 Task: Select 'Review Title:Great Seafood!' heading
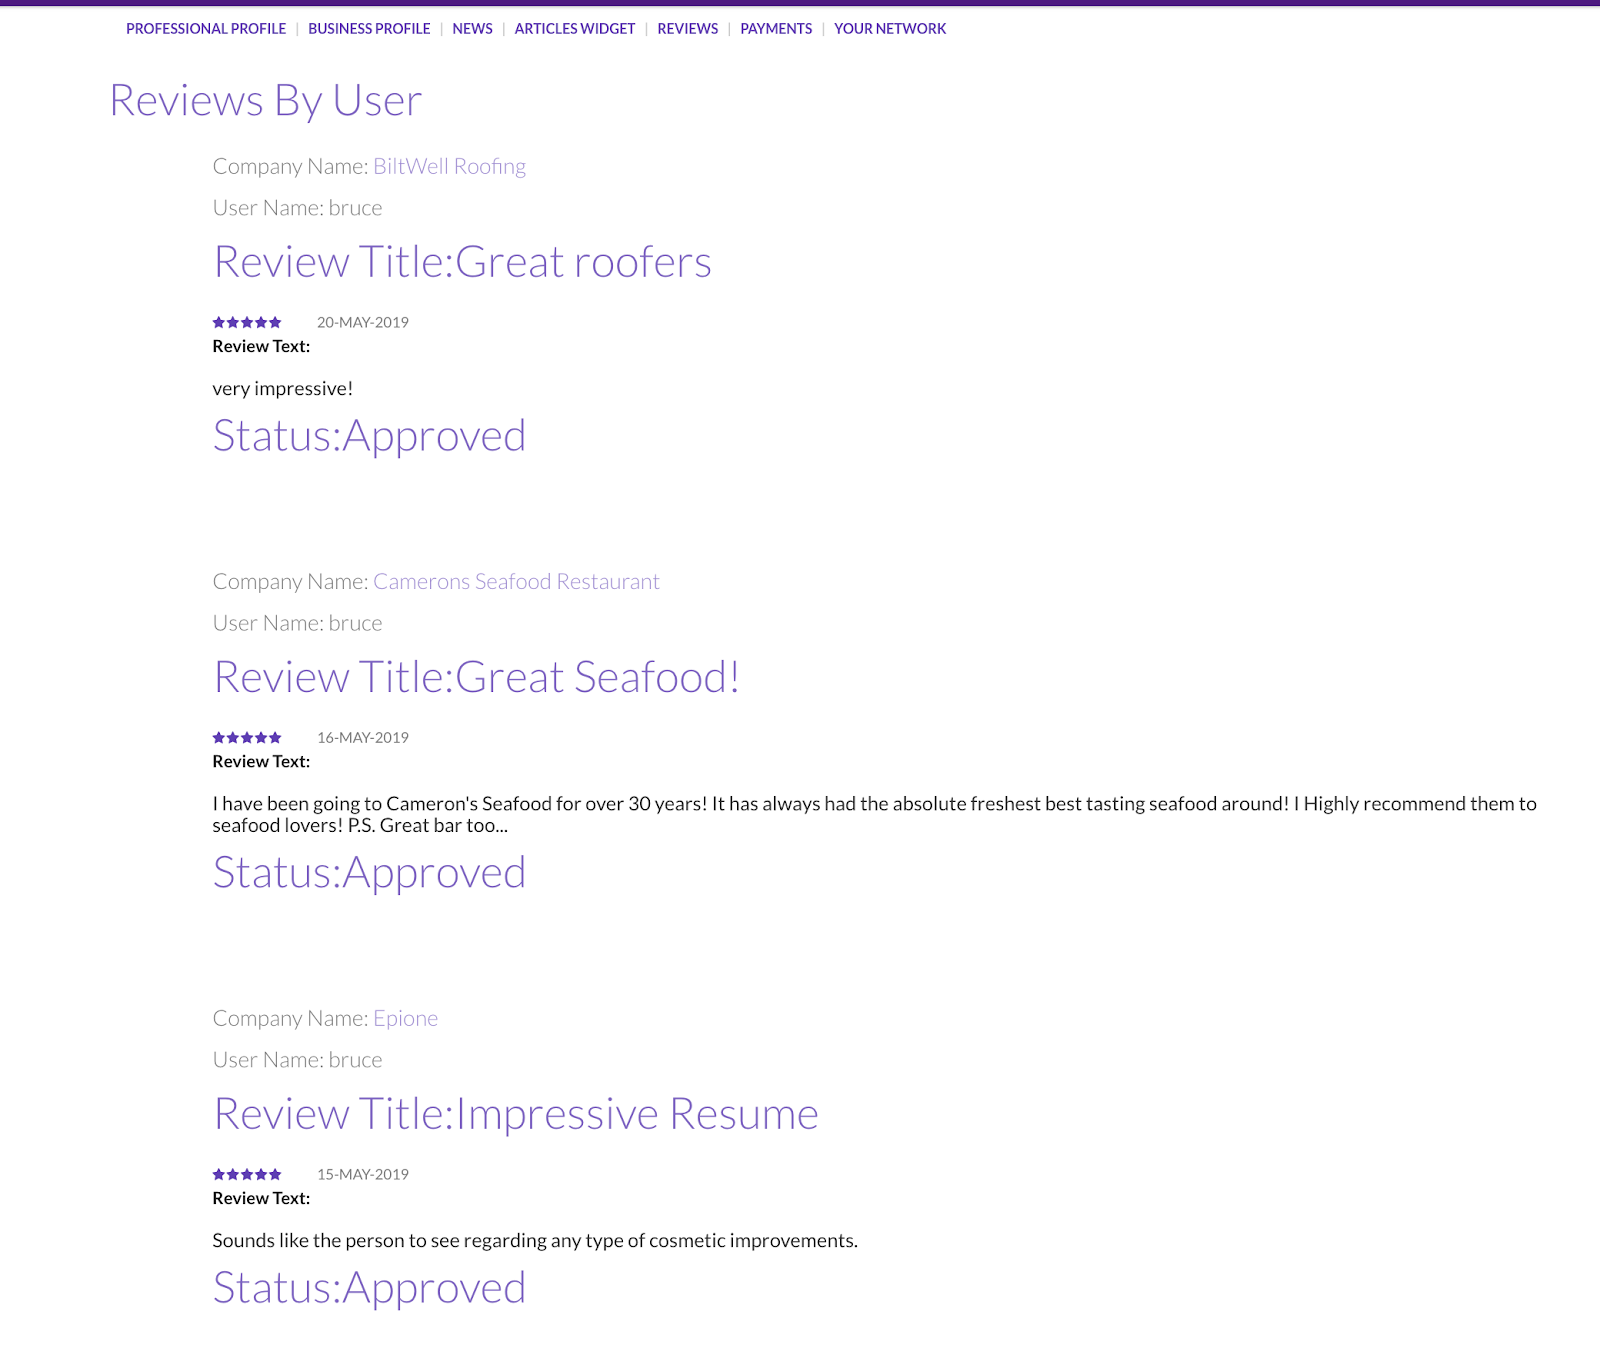coord(477,677)
